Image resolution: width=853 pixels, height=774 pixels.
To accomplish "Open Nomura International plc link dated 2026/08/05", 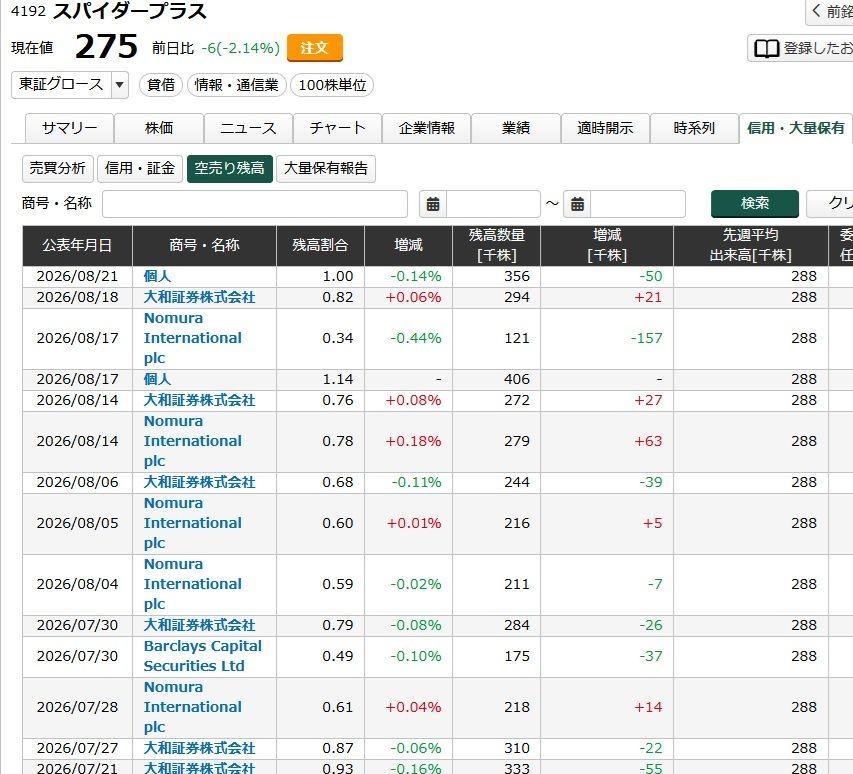I will 193,523.
